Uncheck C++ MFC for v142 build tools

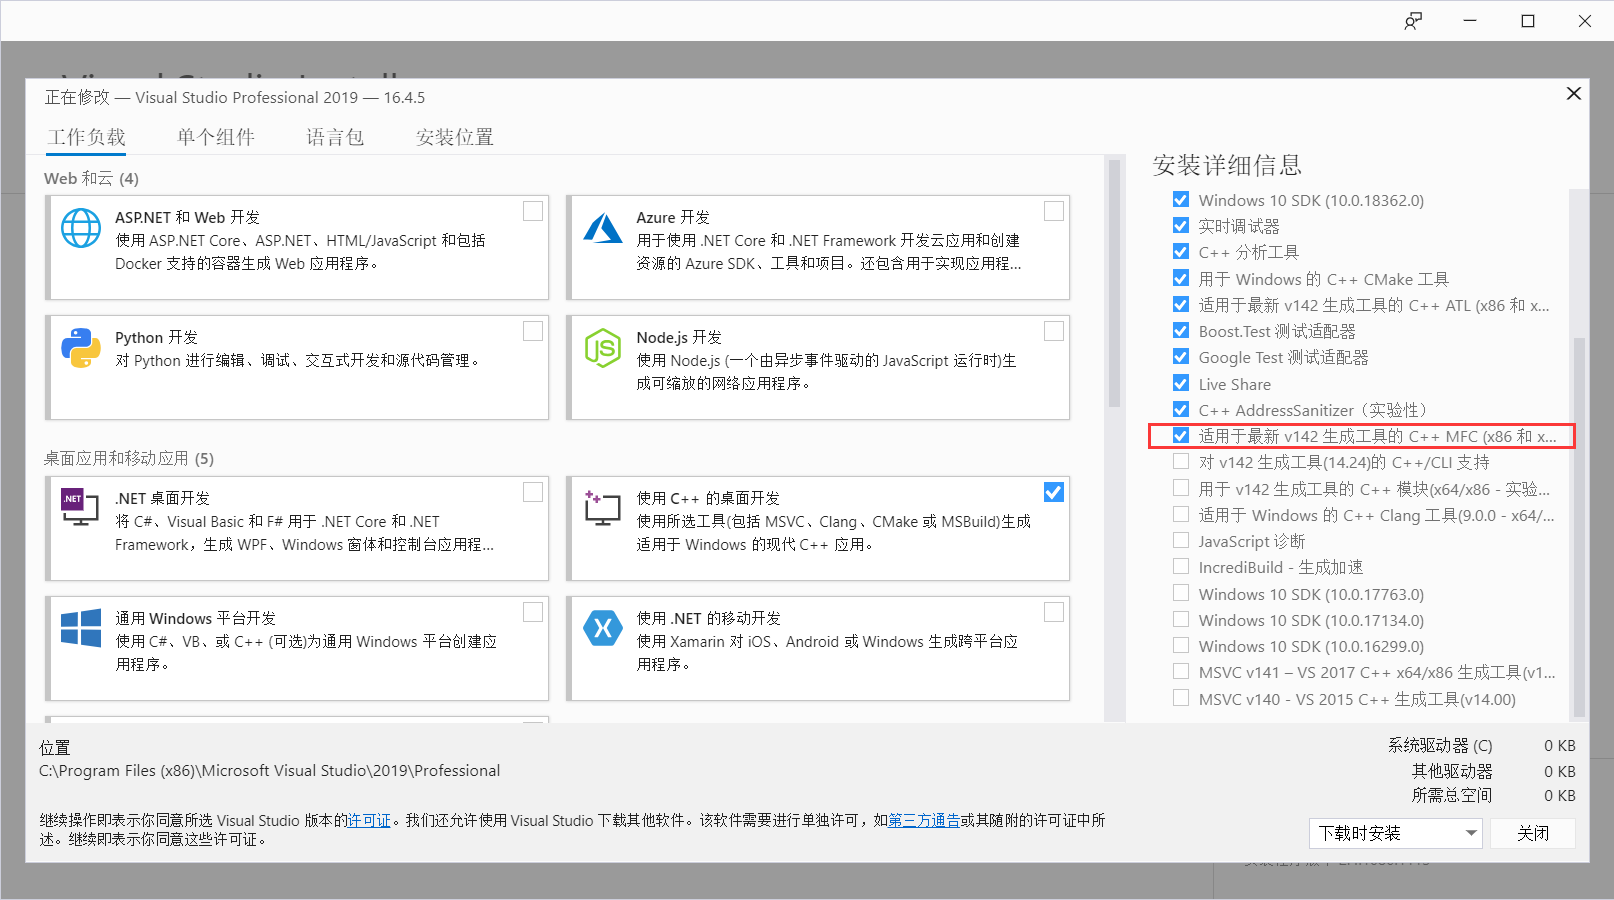coord(1181,435)
